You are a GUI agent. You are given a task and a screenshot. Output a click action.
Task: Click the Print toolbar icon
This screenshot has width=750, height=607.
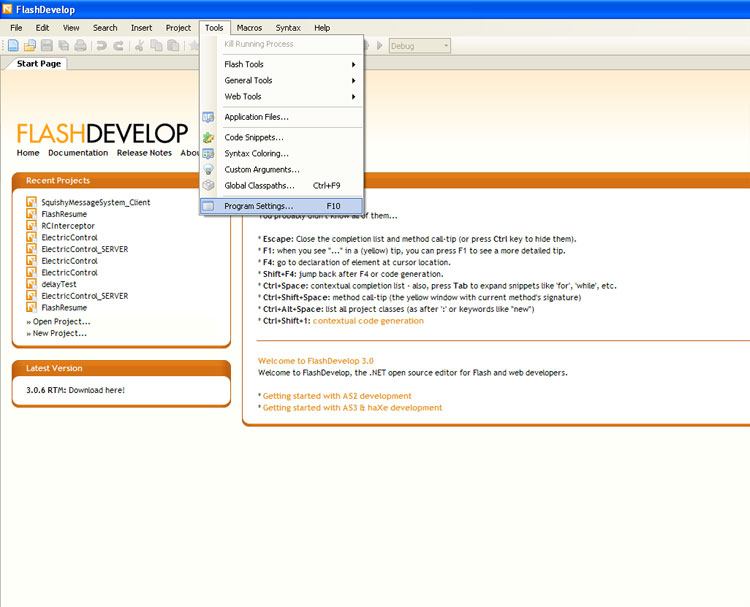tap(80, 45)
